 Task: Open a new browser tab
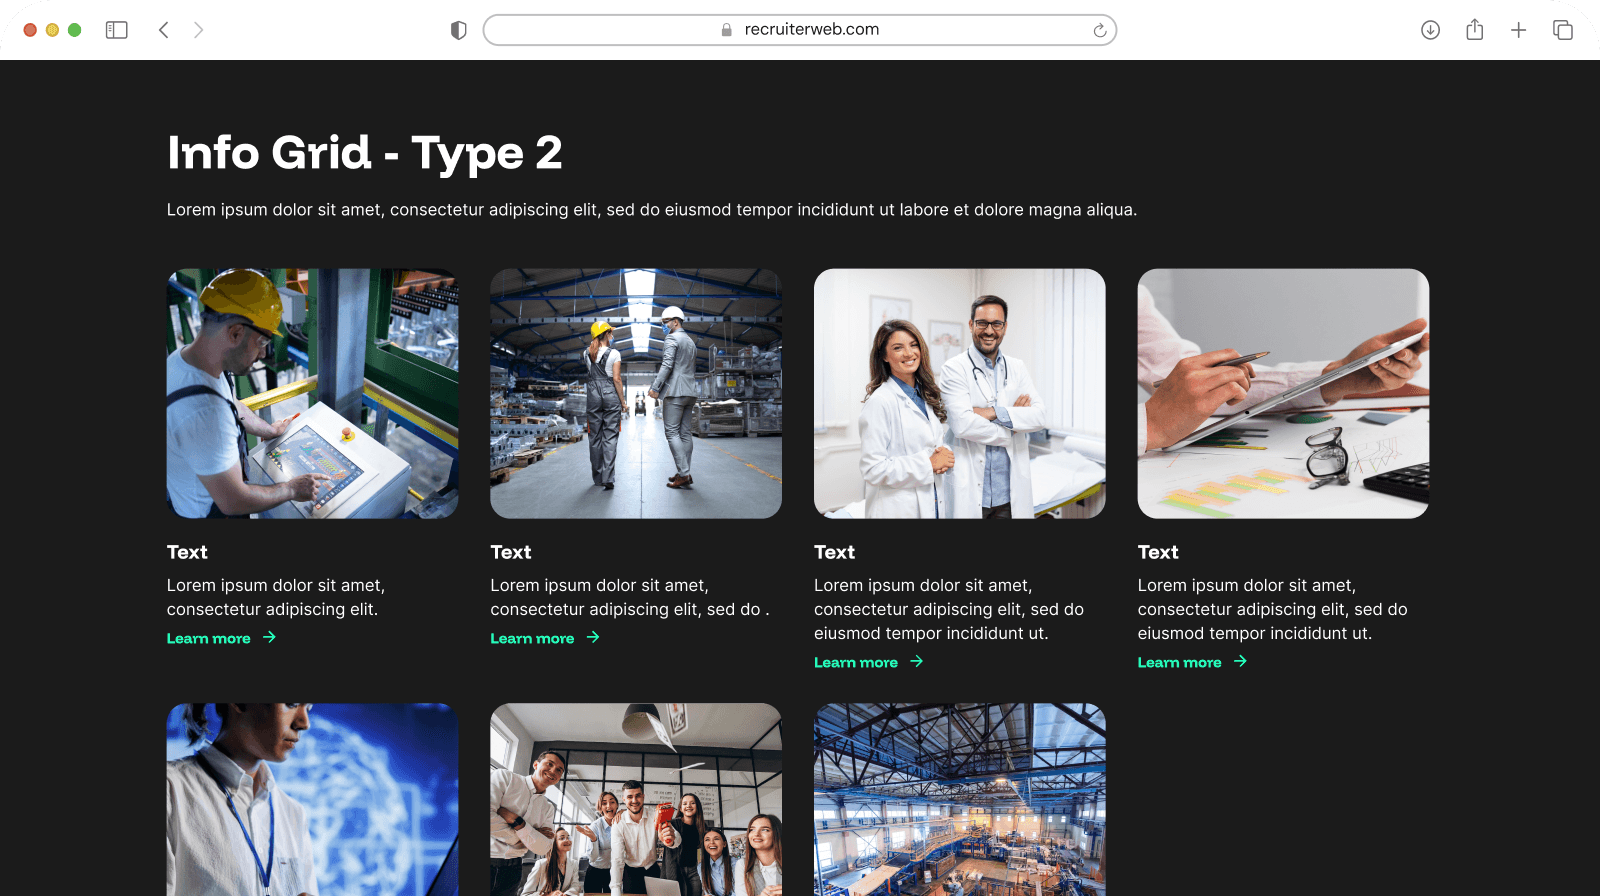pyautogui.click(x=1518, y=30)
